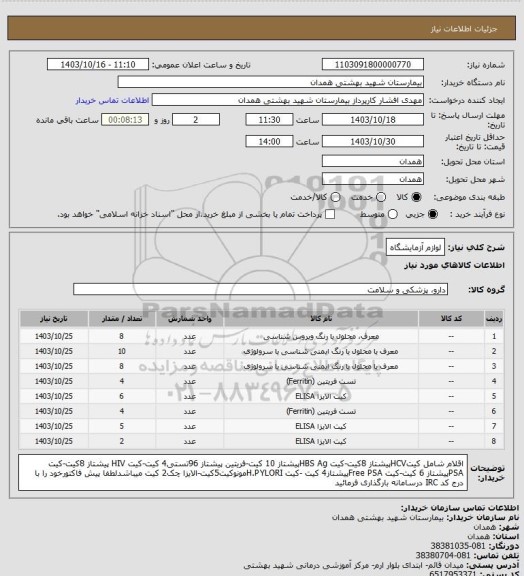Screen dimensions: 524x576
Task: Select row 4 تست فریتین (Ferritin)
Action: tap(321, 381)
